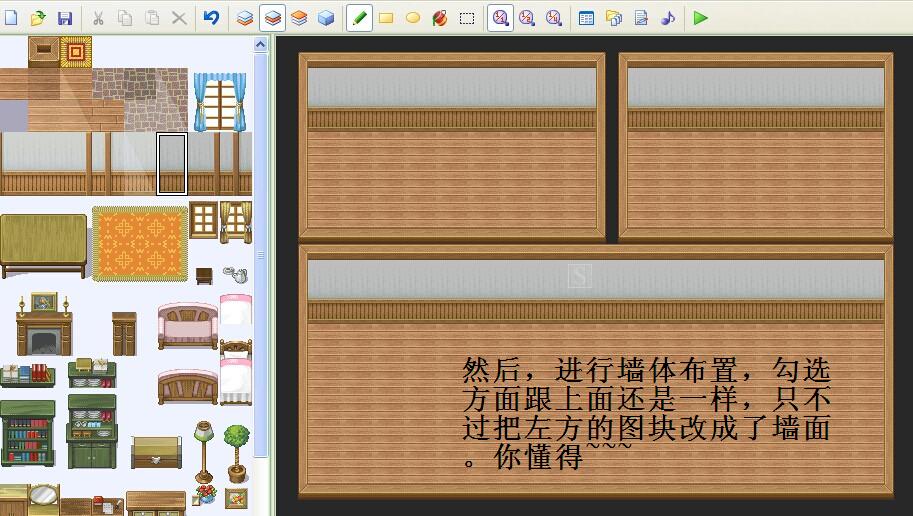Set zoom to 1/4 scale

(554, 18)
